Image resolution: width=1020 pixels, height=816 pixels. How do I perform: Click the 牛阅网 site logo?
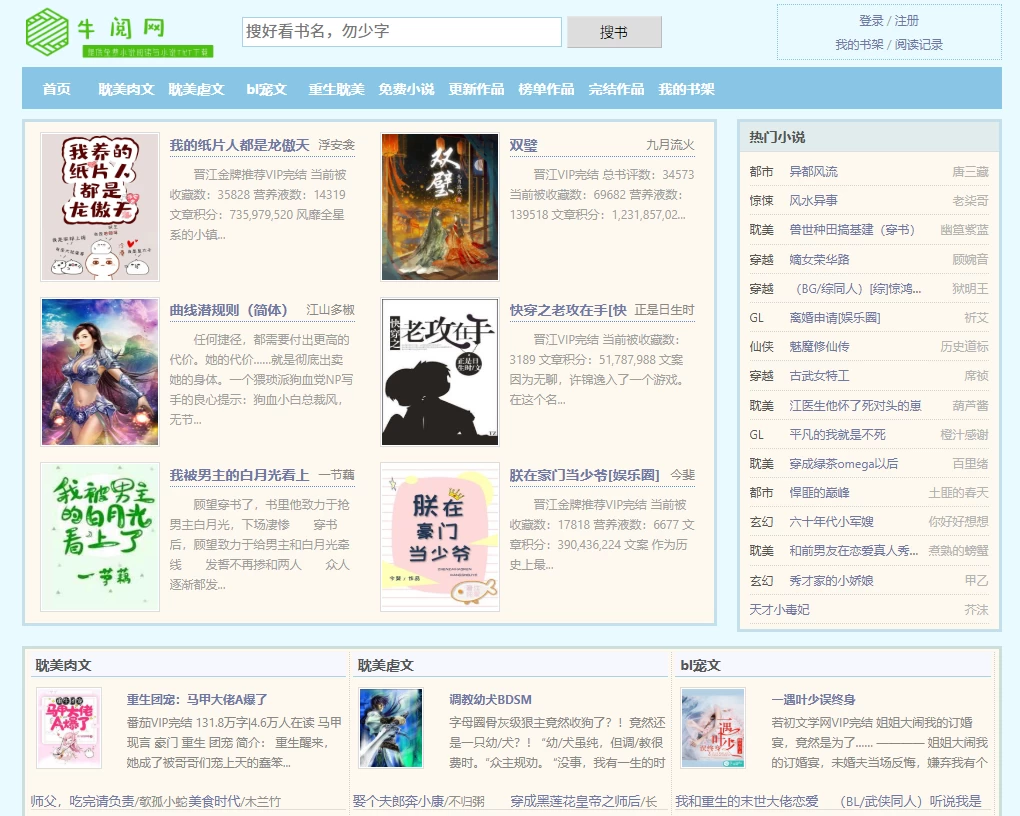pyautogui.click(x=118, y=32)
